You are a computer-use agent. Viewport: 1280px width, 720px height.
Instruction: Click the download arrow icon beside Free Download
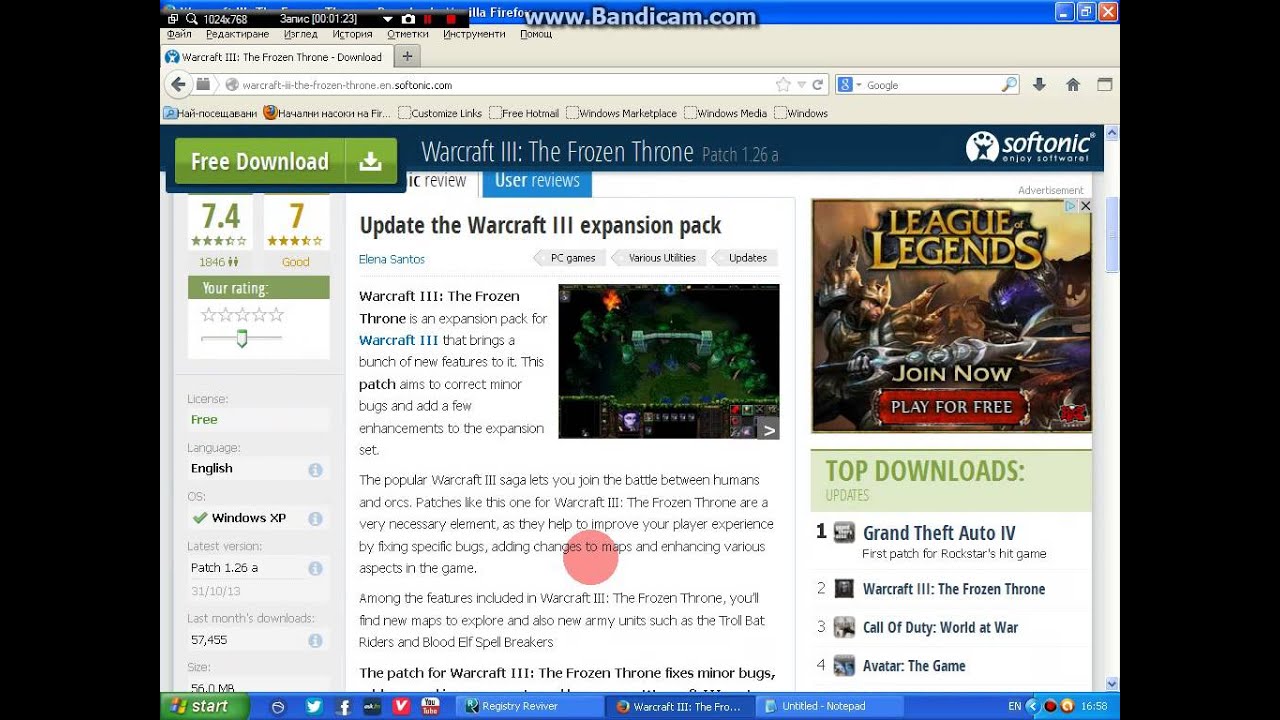pos(371,161)
